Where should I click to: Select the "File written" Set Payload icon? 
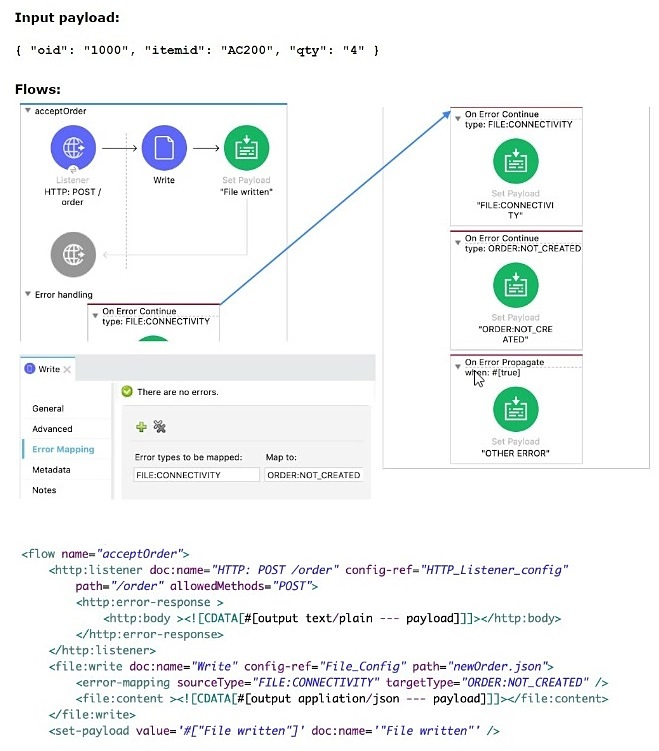pos(246,148)
